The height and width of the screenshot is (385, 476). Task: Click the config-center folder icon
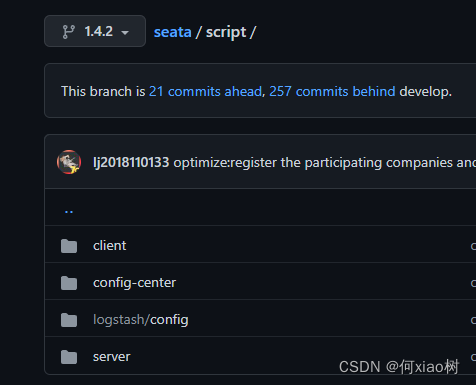pyautogui.click(x=69, y=283)
